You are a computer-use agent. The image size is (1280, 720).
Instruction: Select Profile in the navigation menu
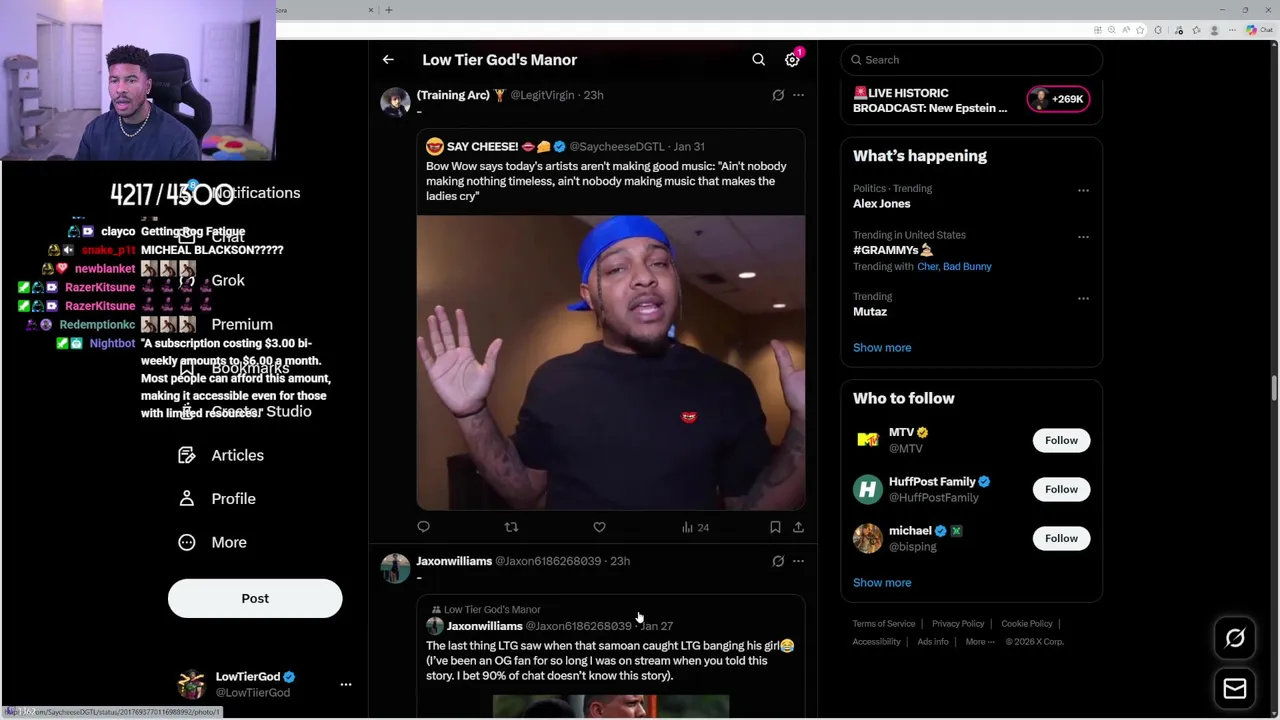pos(234,499)
